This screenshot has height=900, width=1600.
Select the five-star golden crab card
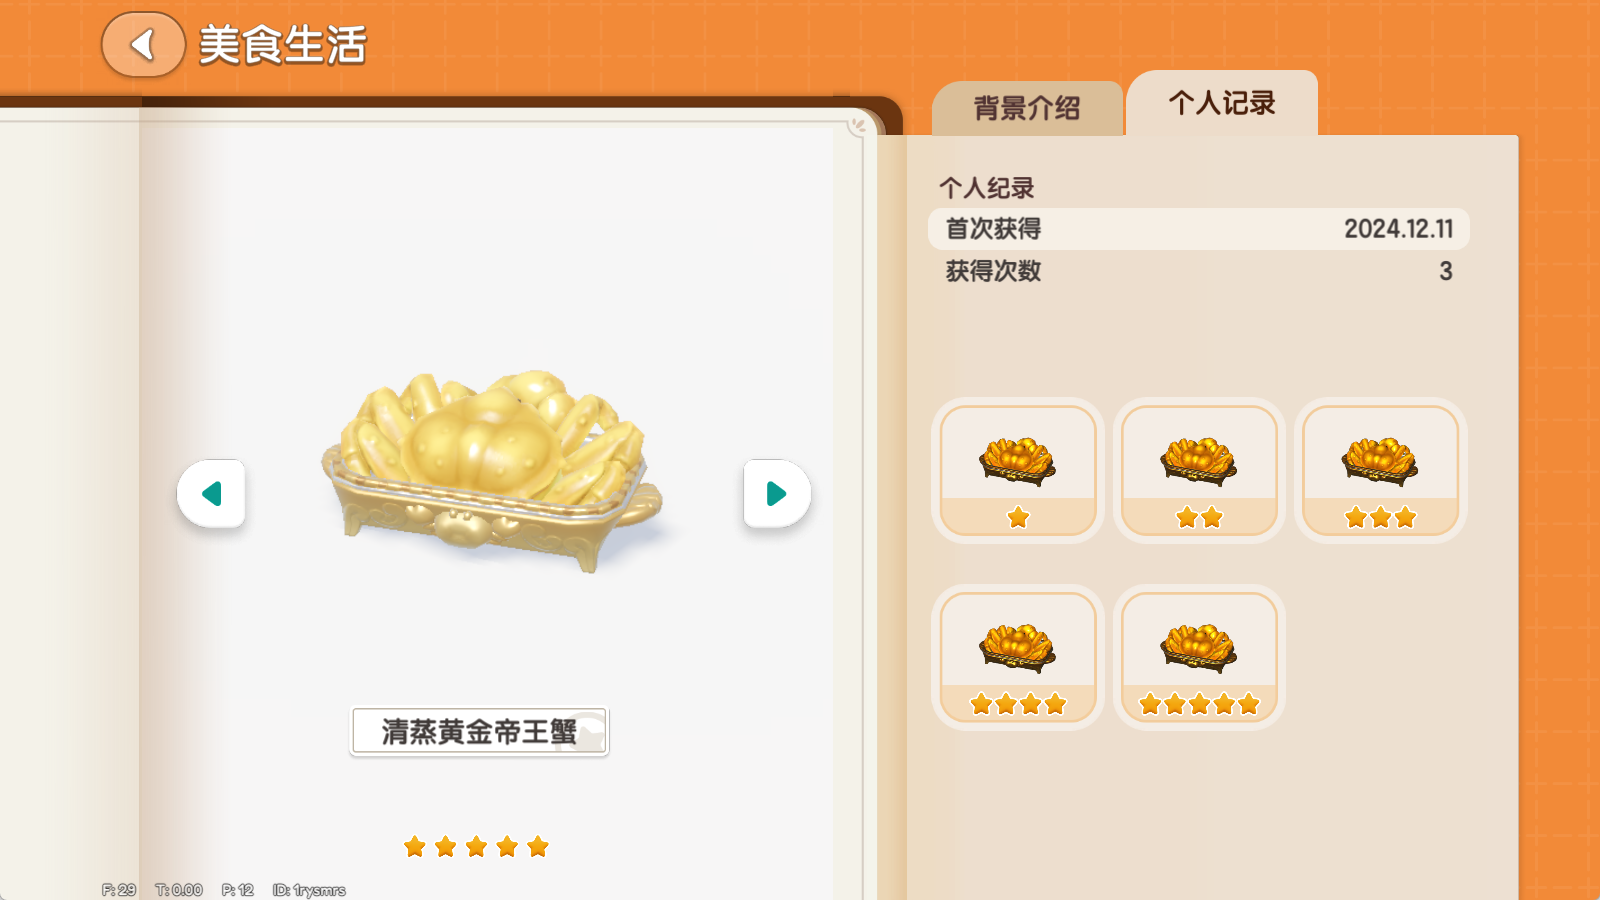click(1199, 657)
